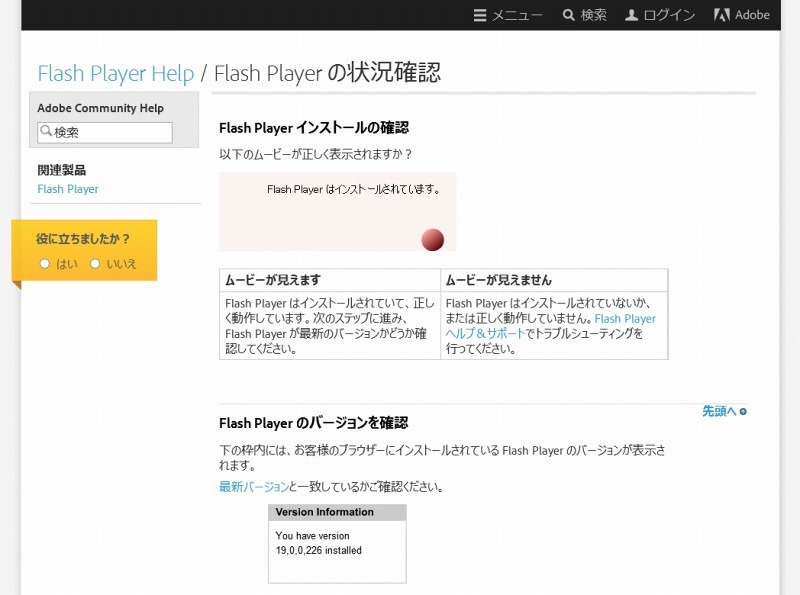Click the Adobe logo icon
Viewport: 800px width, 595px height.
coord(721,15)
